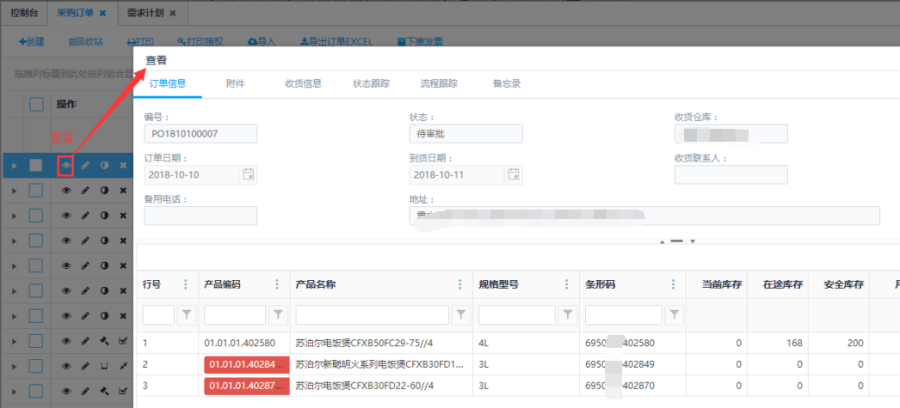Open the 行号 column menu

pos(185,284)
